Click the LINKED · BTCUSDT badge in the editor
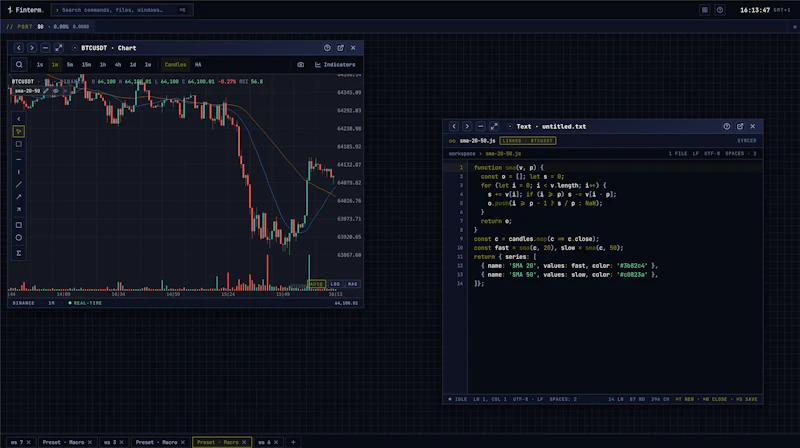This screenshot has width=800, height=448. [x=528, y=141]
